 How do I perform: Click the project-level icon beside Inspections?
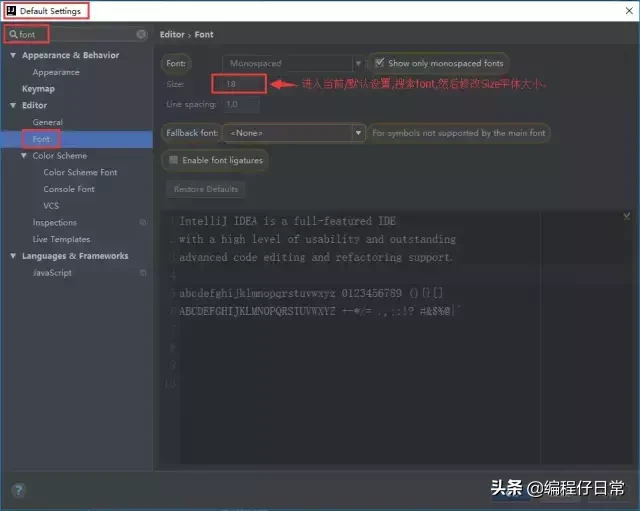tap(142, 222)
